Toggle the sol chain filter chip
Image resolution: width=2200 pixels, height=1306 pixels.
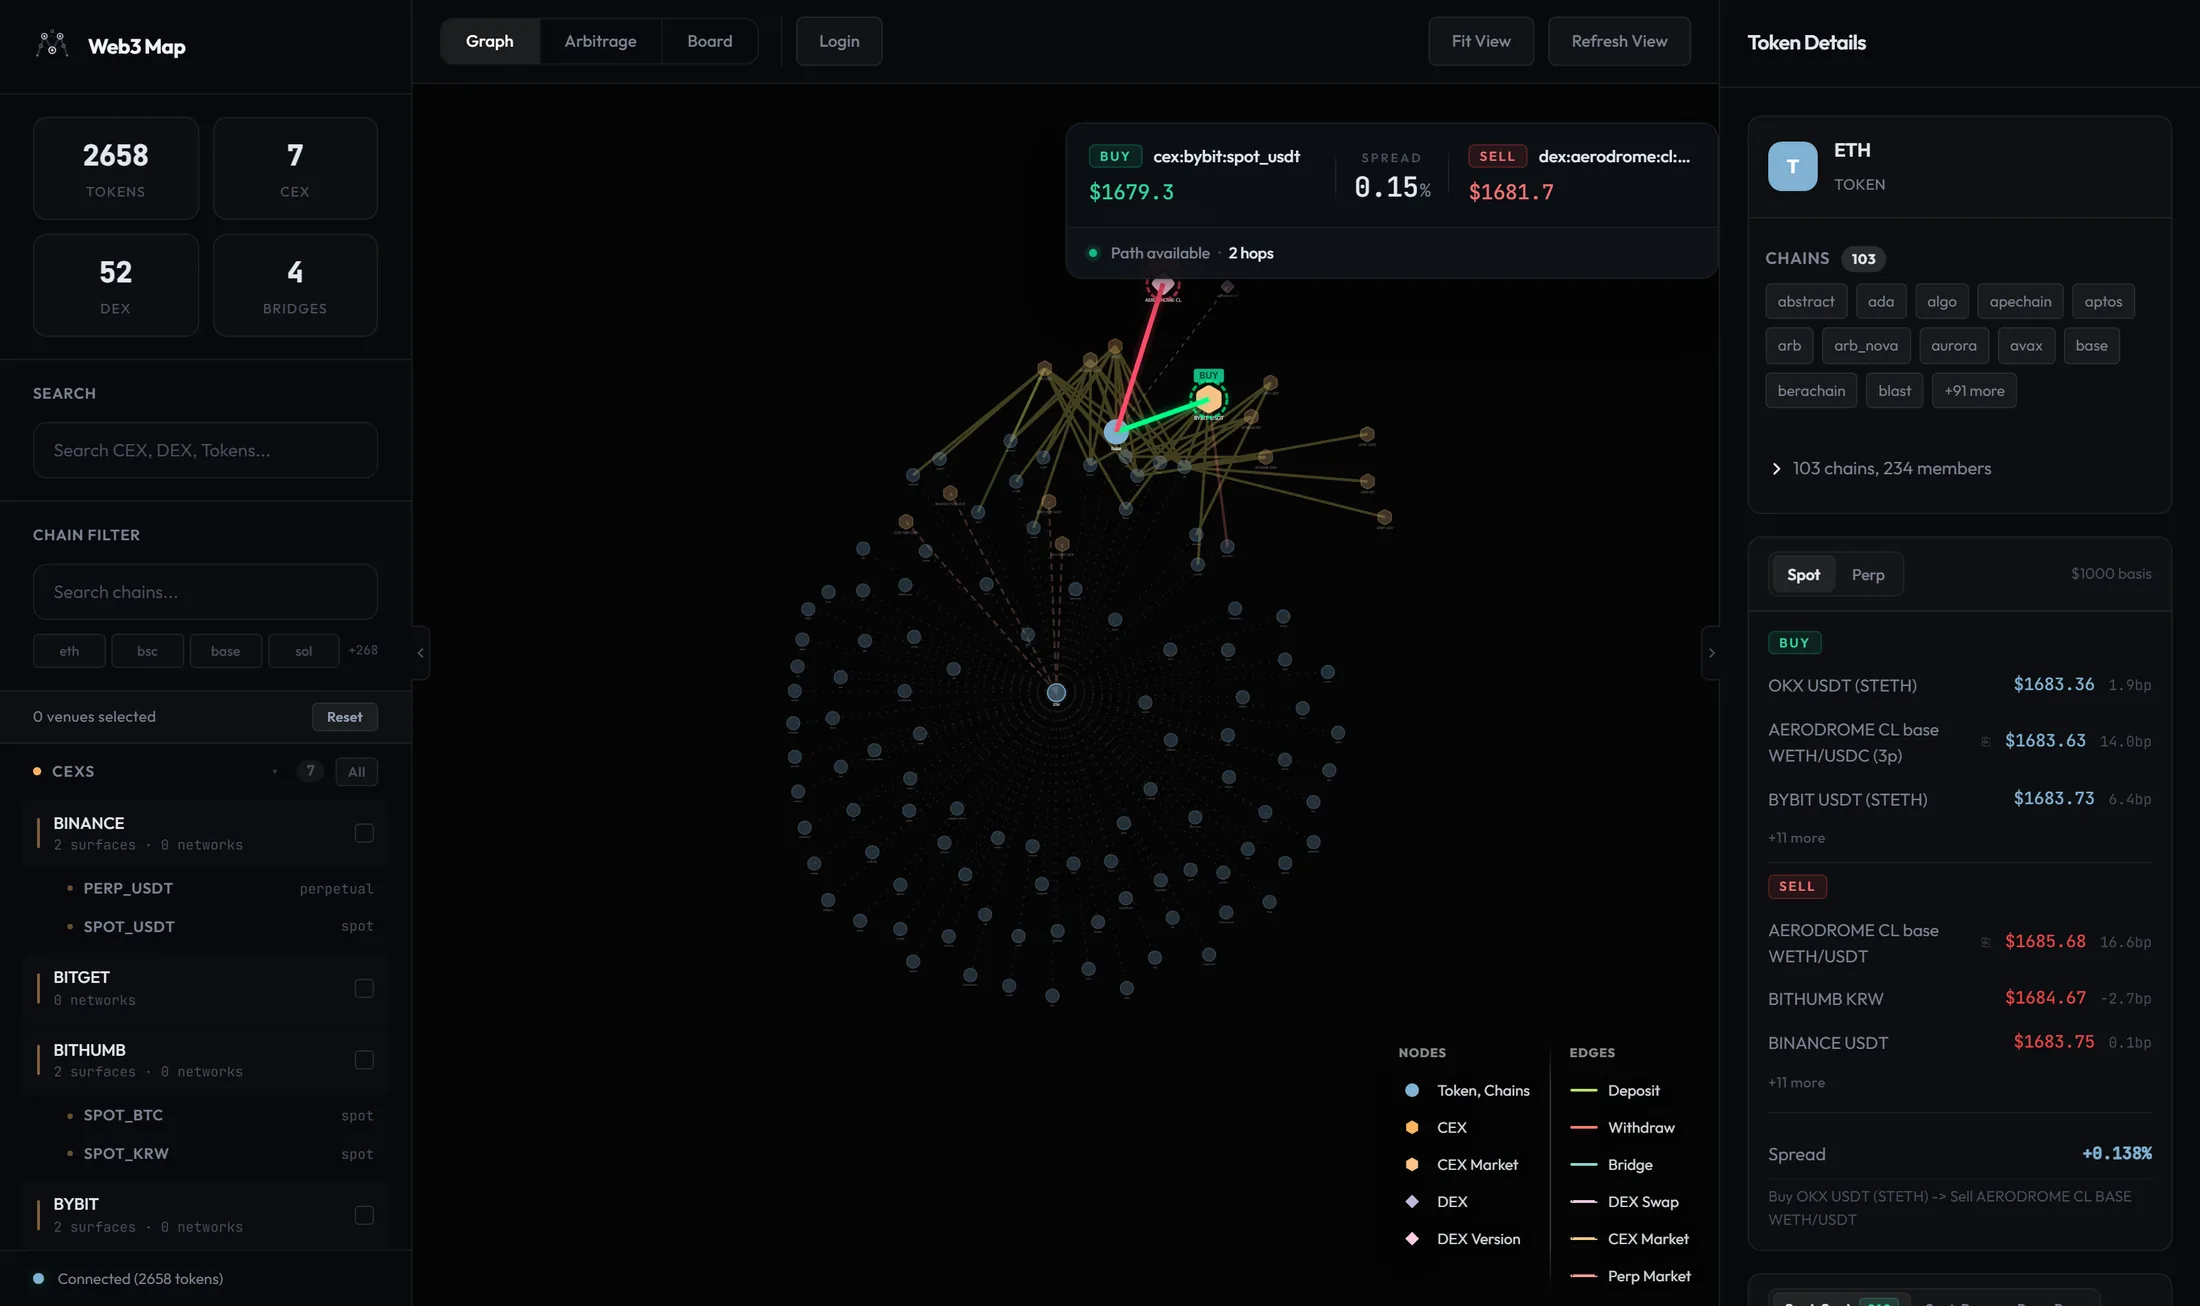(x=303, y=650)
